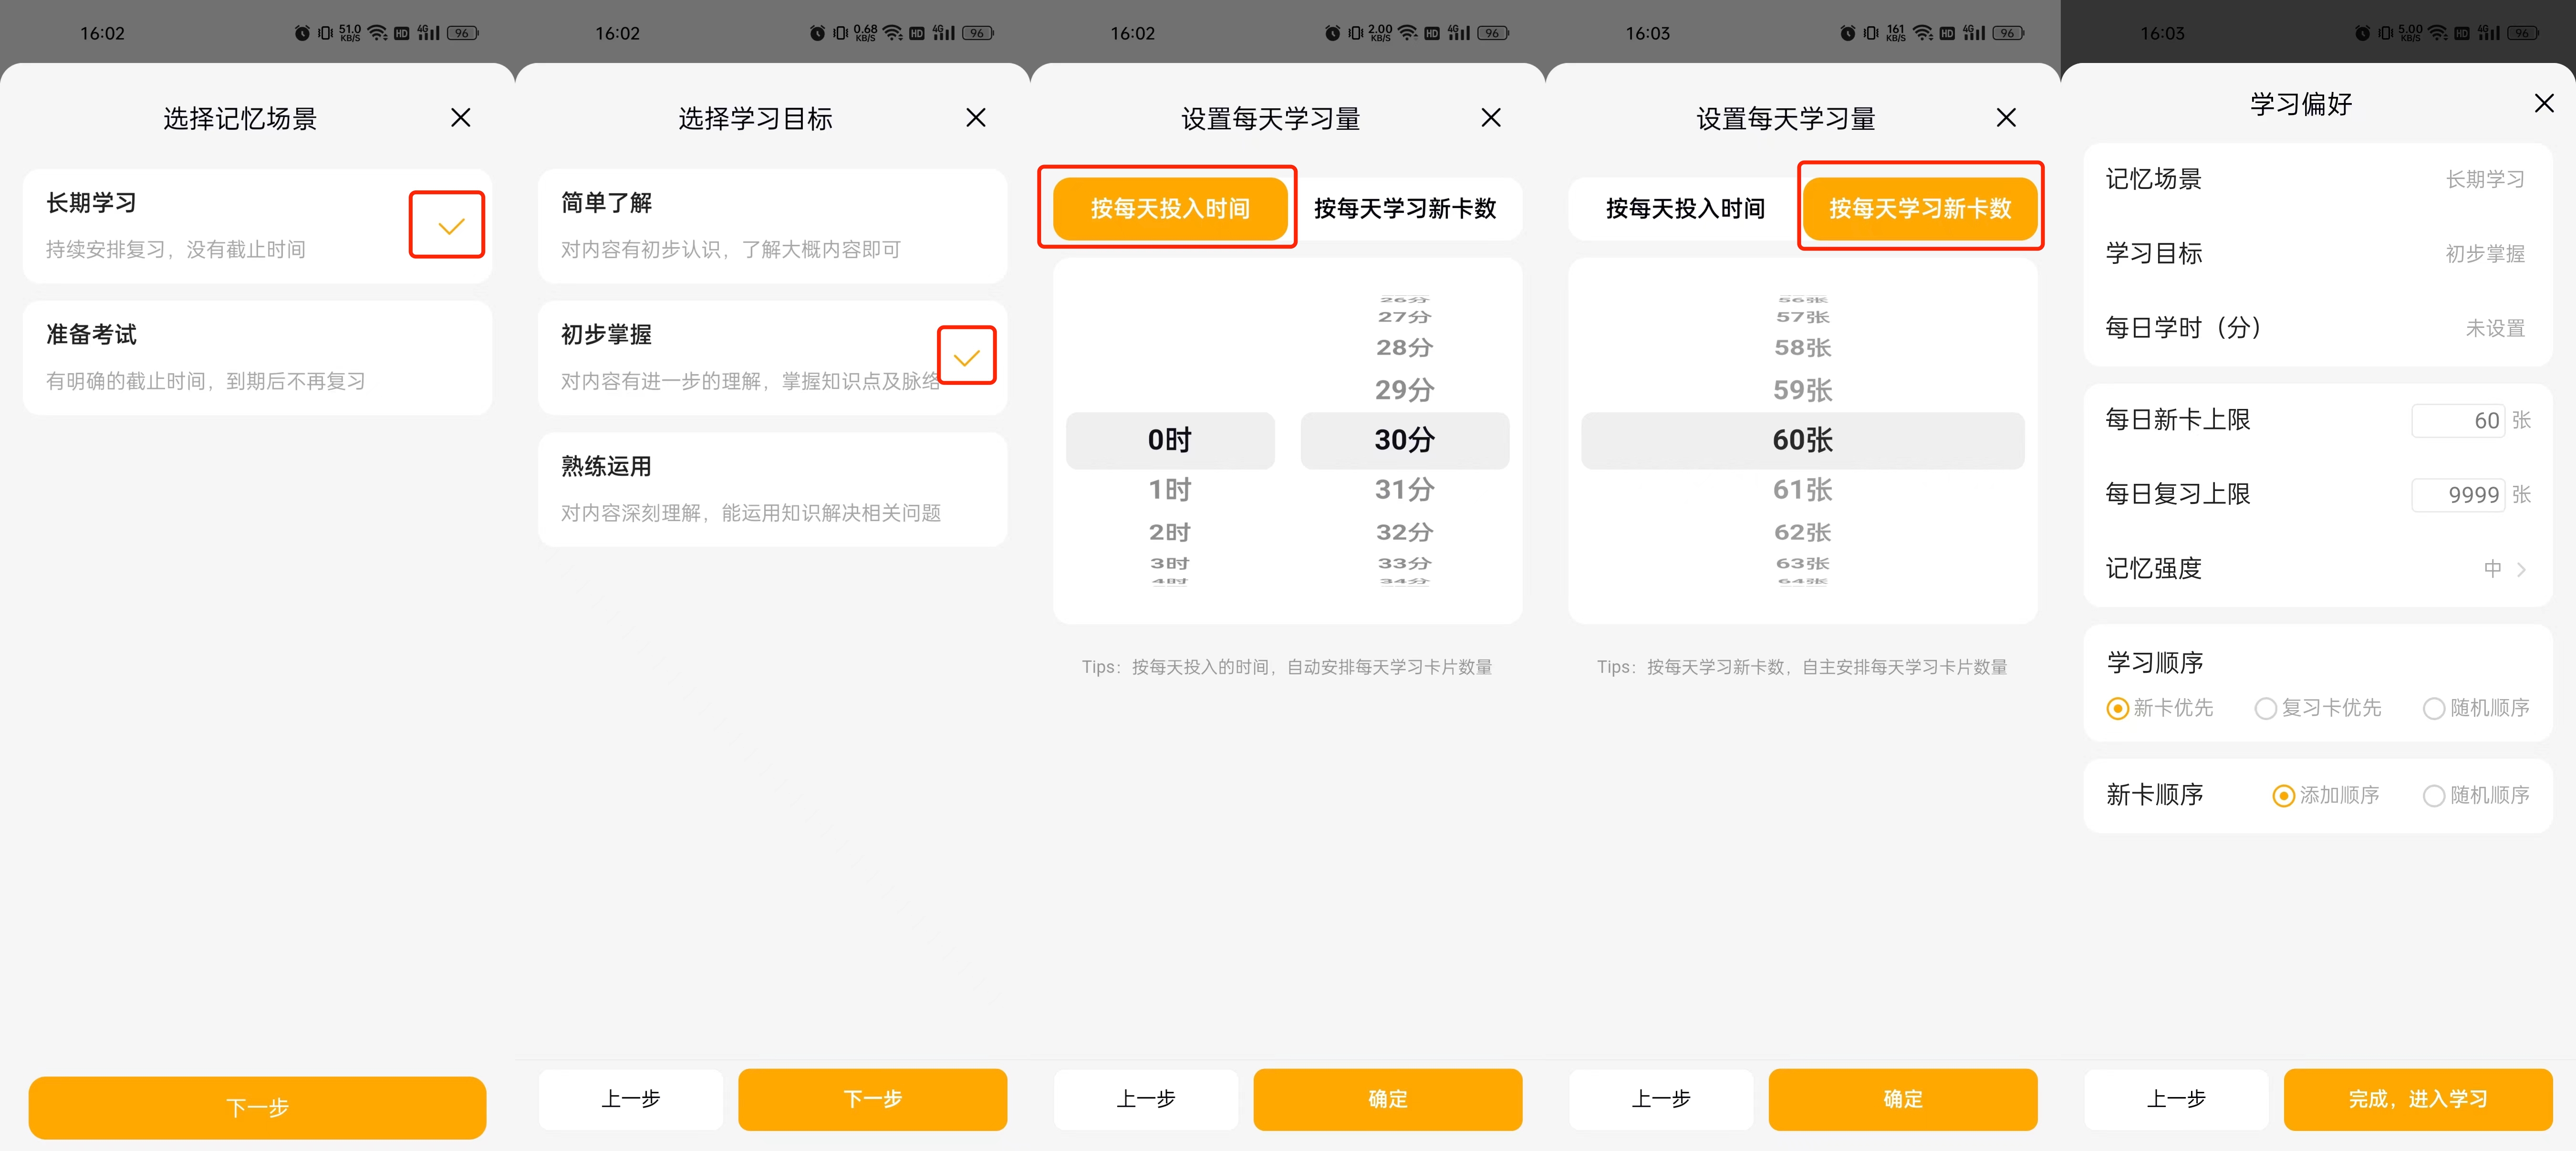Edit the 每日复习上限 field showing 9999
Image resolution: width=2576 pixels, height=1151 pixels.
point(2459,494)
